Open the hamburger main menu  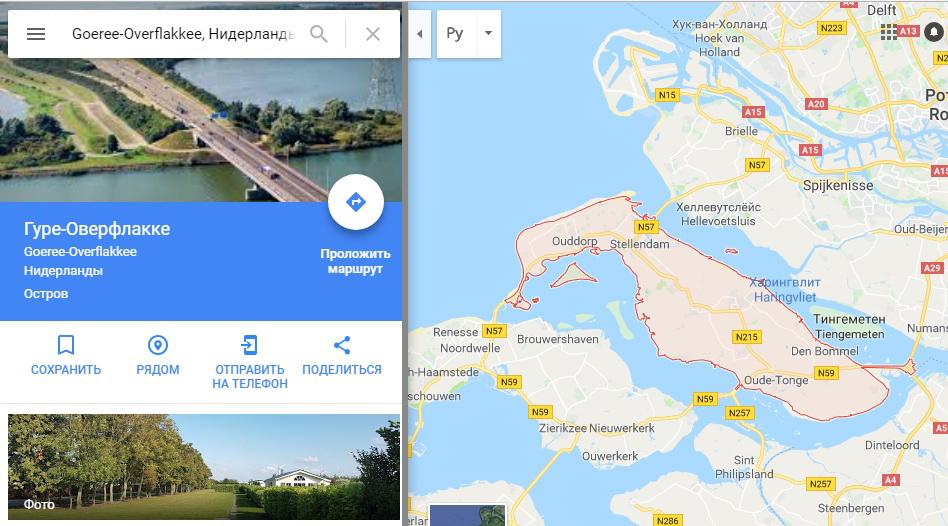point(36,34)
